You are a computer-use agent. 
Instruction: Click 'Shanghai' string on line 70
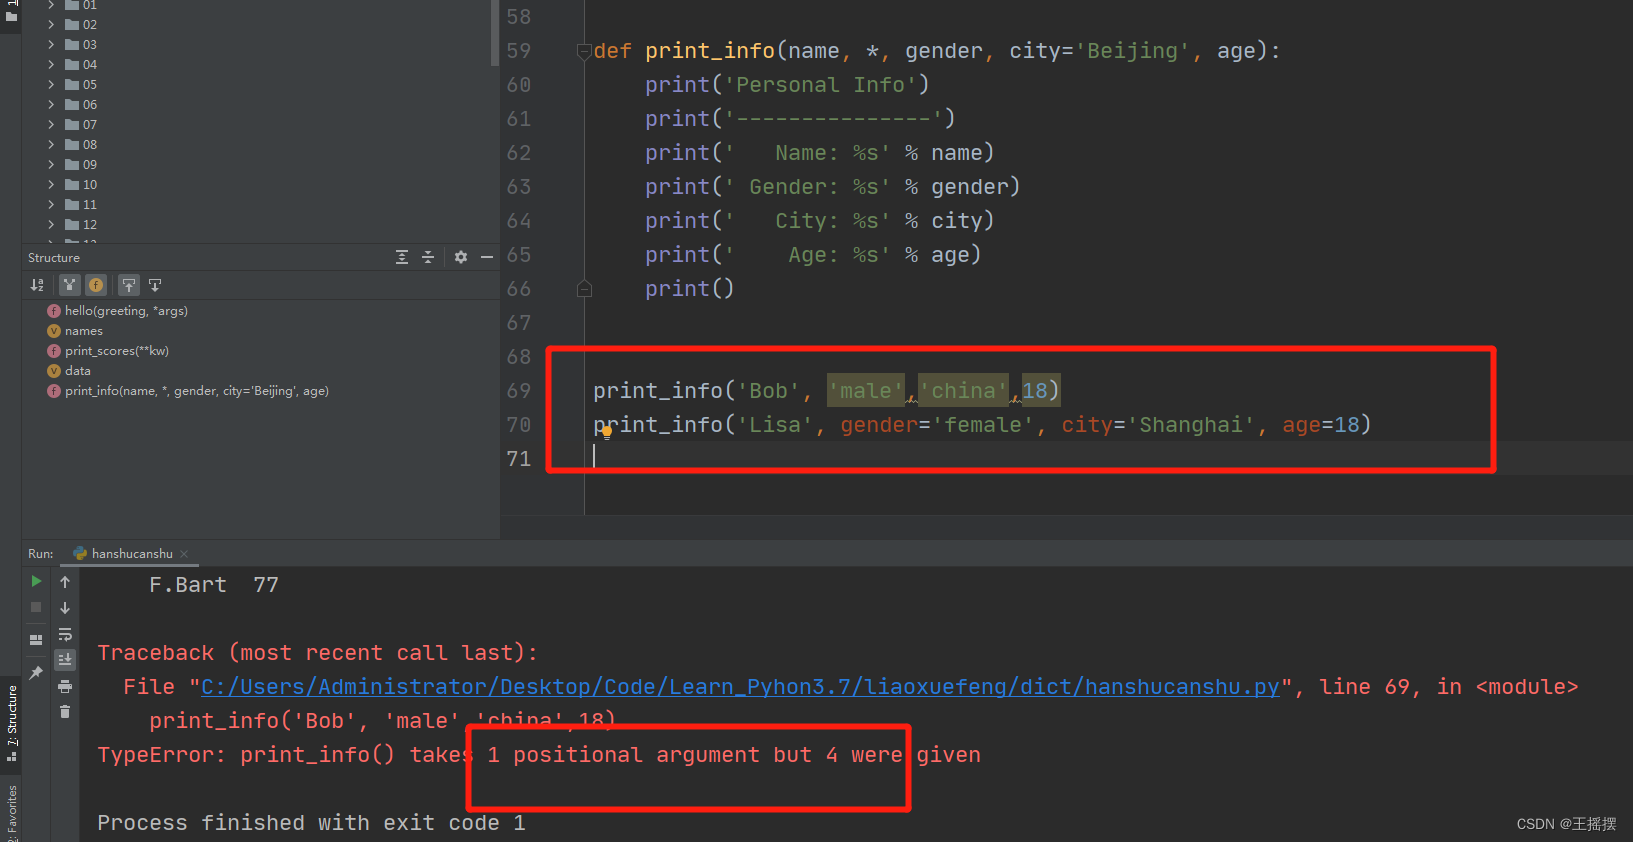click(x=1191, y=425)
